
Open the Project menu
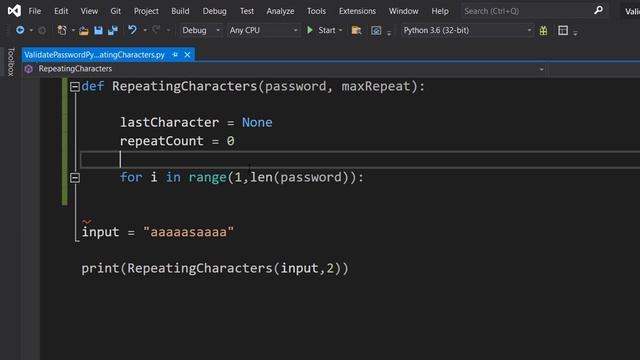pyautogui.click(x=146, y=11)
